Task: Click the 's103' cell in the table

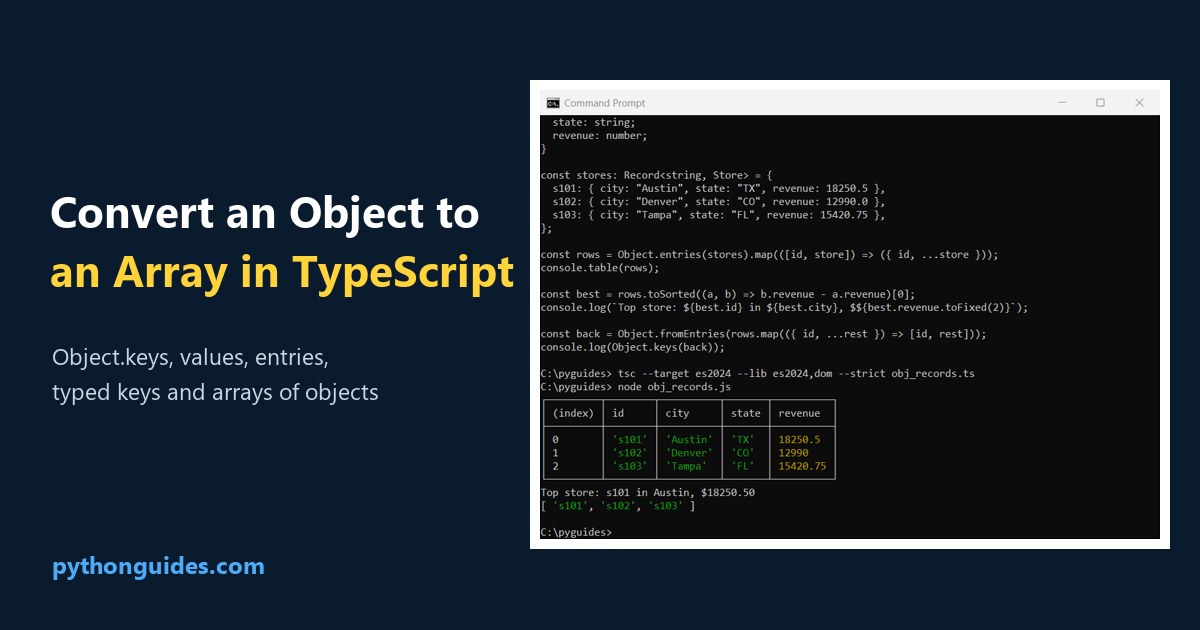Action: [x=630, y=466]
